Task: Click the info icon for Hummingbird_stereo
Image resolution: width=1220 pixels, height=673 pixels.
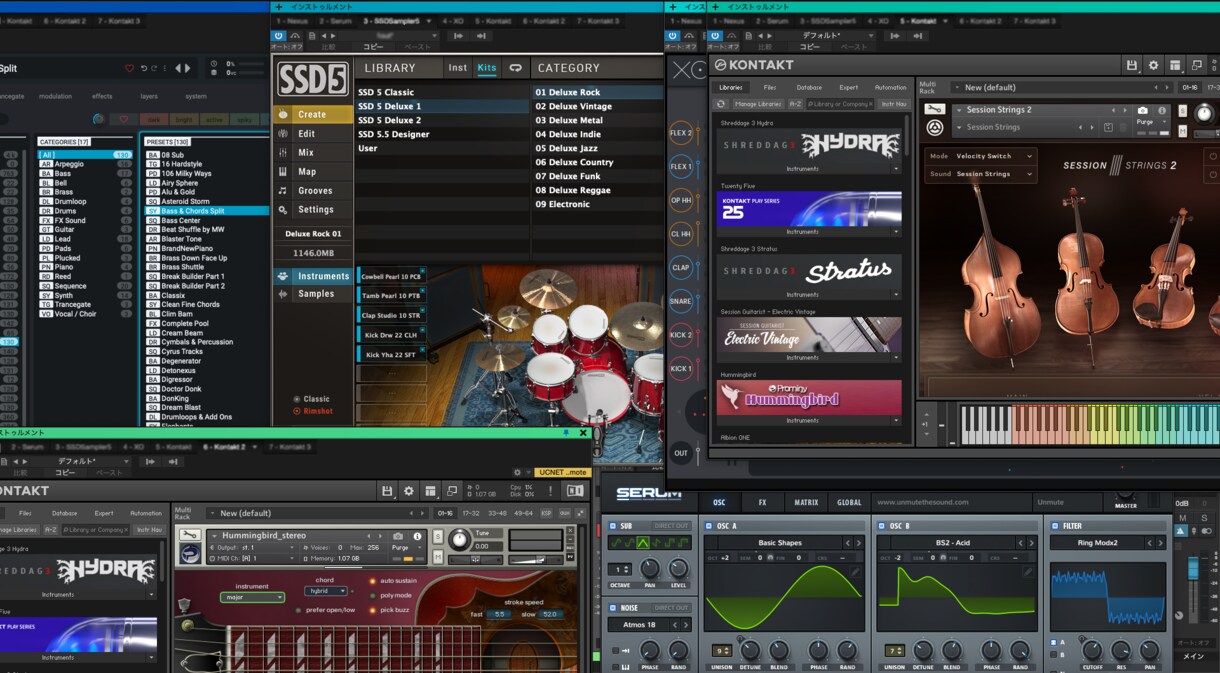Action: click(x=417, y=536)
